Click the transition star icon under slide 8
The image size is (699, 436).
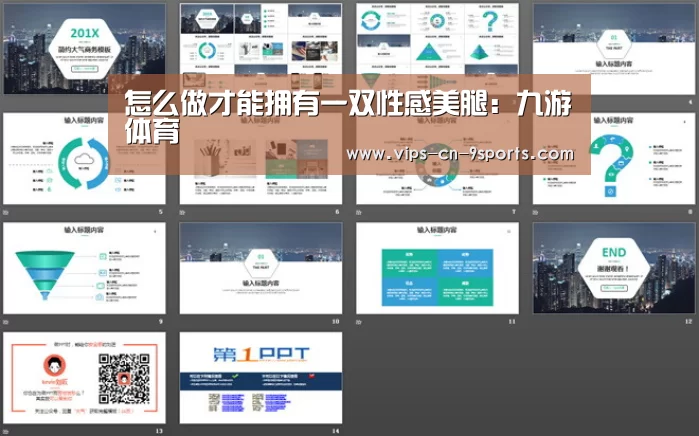(535, 212)
